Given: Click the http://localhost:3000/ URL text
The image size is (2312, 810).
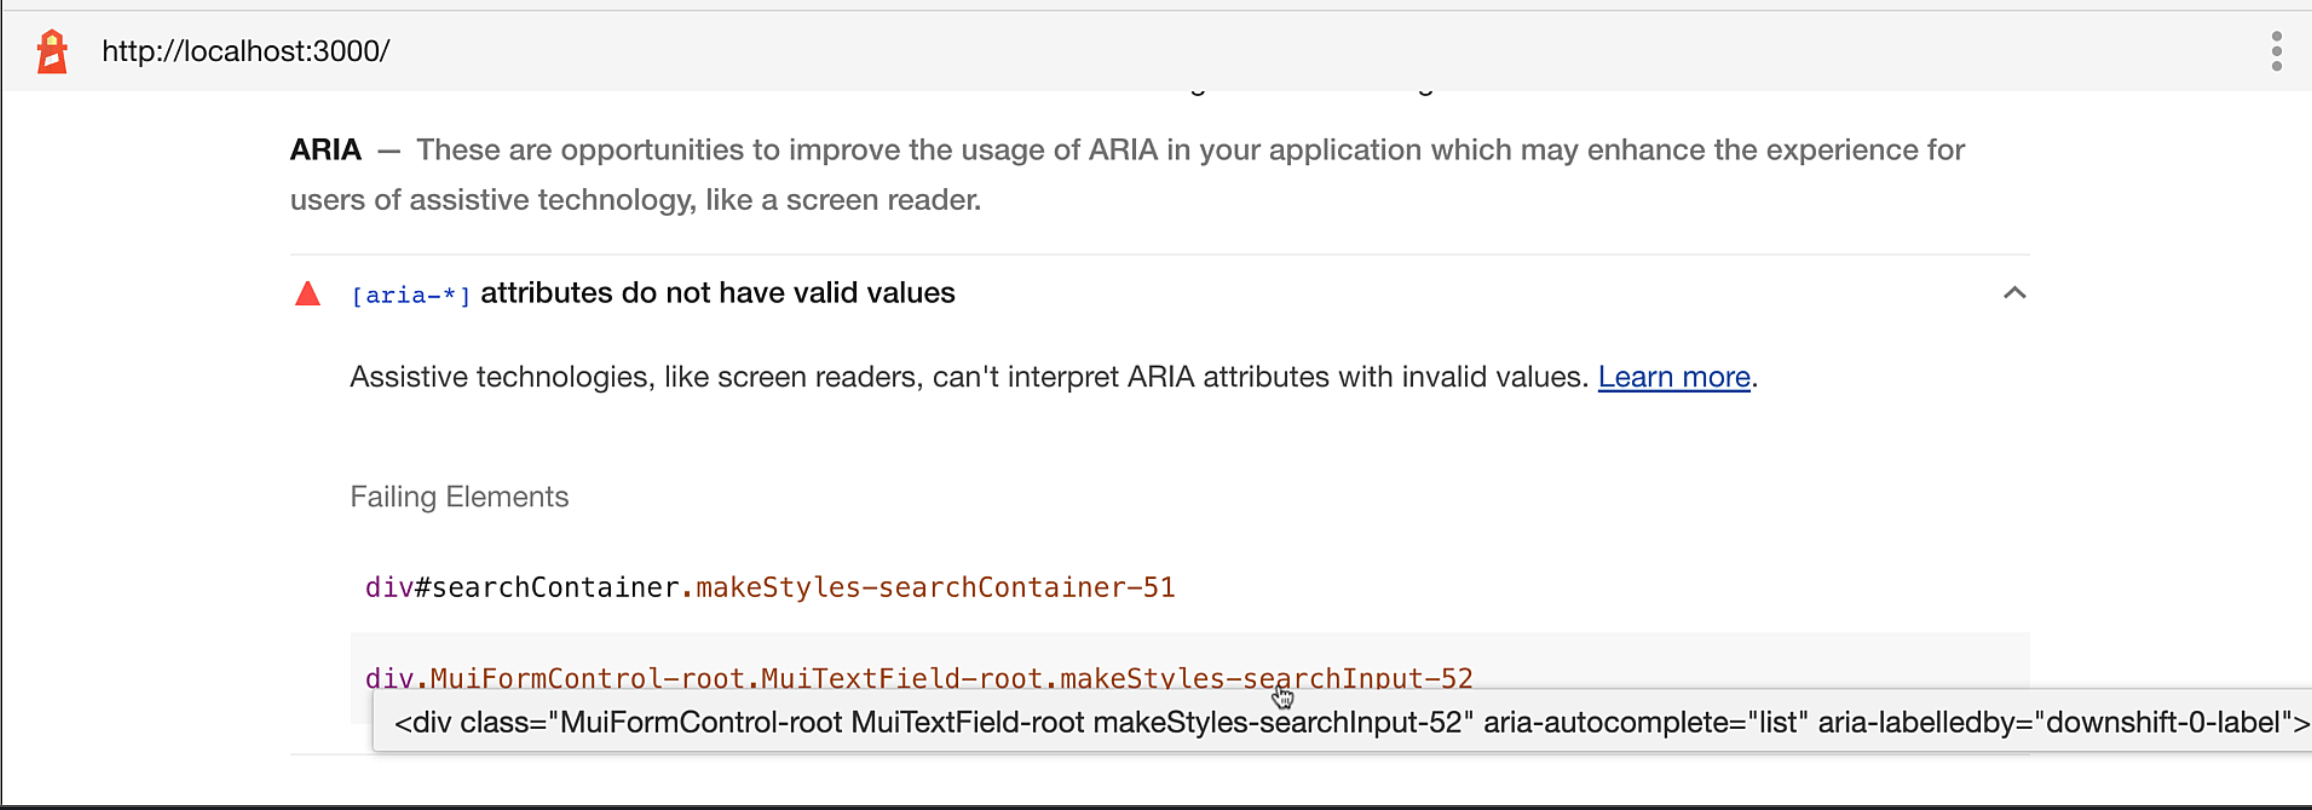Looking at the screenshot, I should pos(246,51).
